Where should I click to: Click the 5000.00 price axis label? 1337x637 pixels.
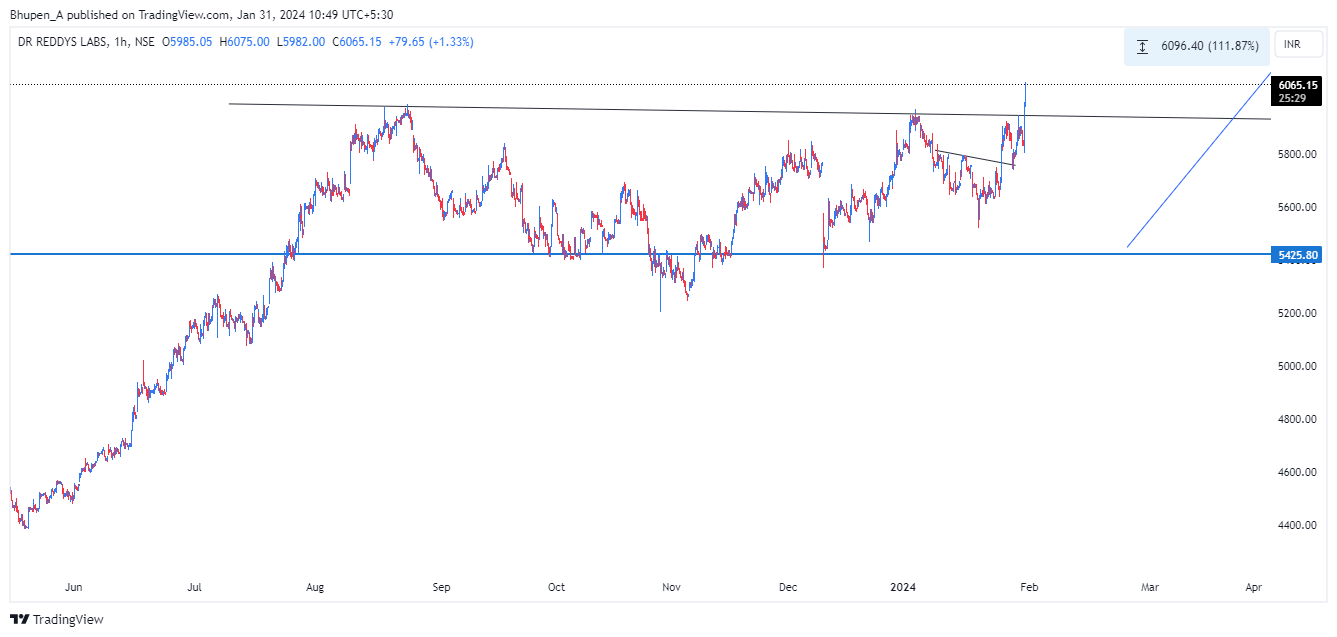pyautogui.click(x=1298, y=367)
